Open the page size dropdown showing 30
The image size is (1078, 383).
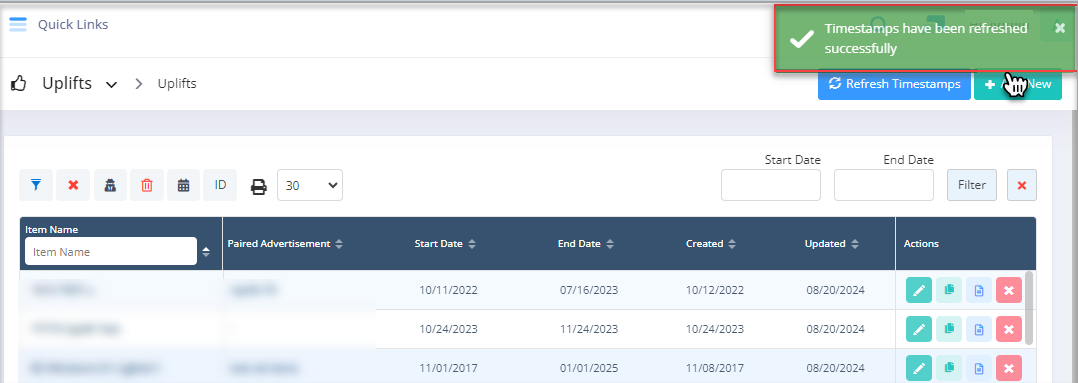[310, 185]
